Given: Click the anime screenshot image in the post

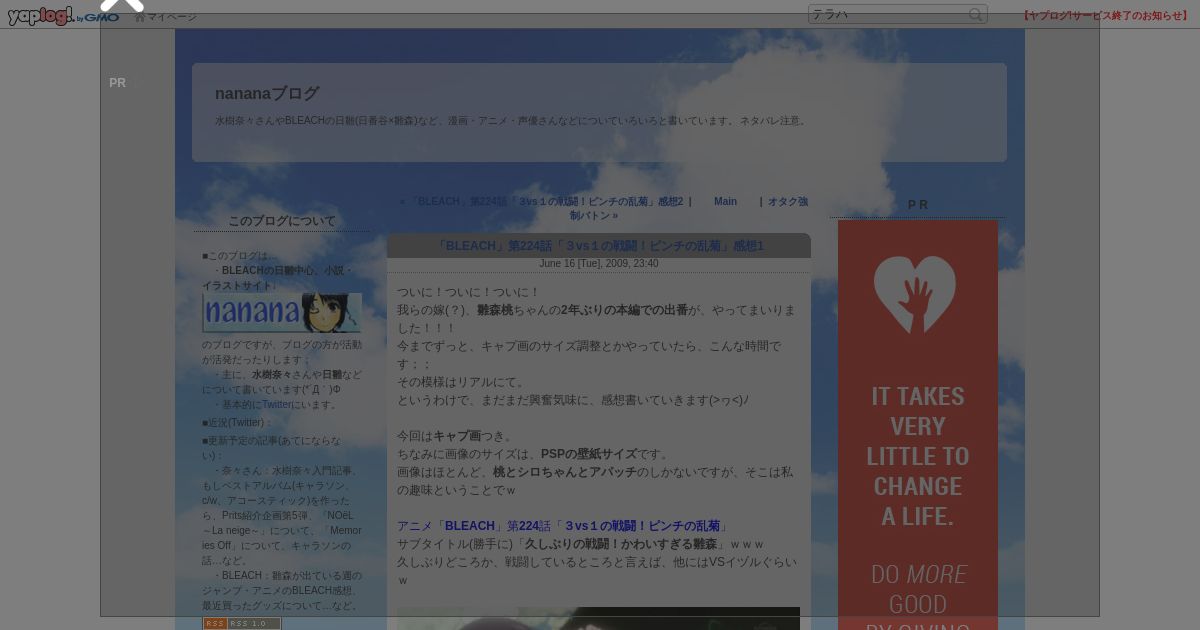Looking at the screenshot, I should point(598,618).
